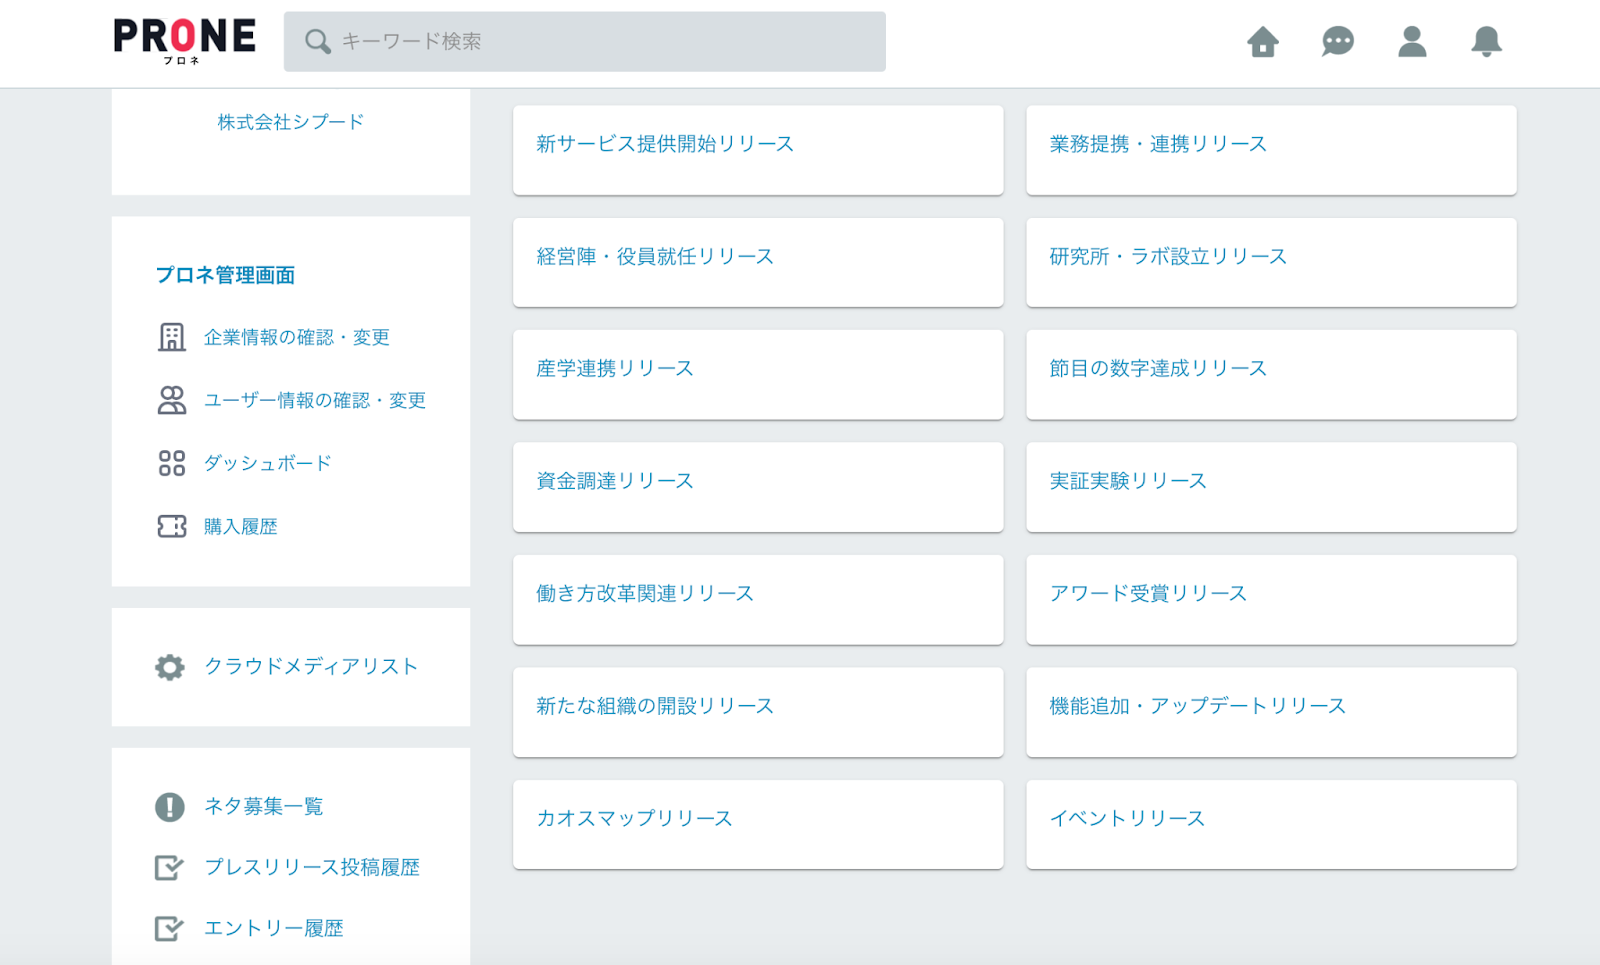
Task: Open プレスリリース投稿履歴 in the sidebar
Action: (x=312, y=867)
